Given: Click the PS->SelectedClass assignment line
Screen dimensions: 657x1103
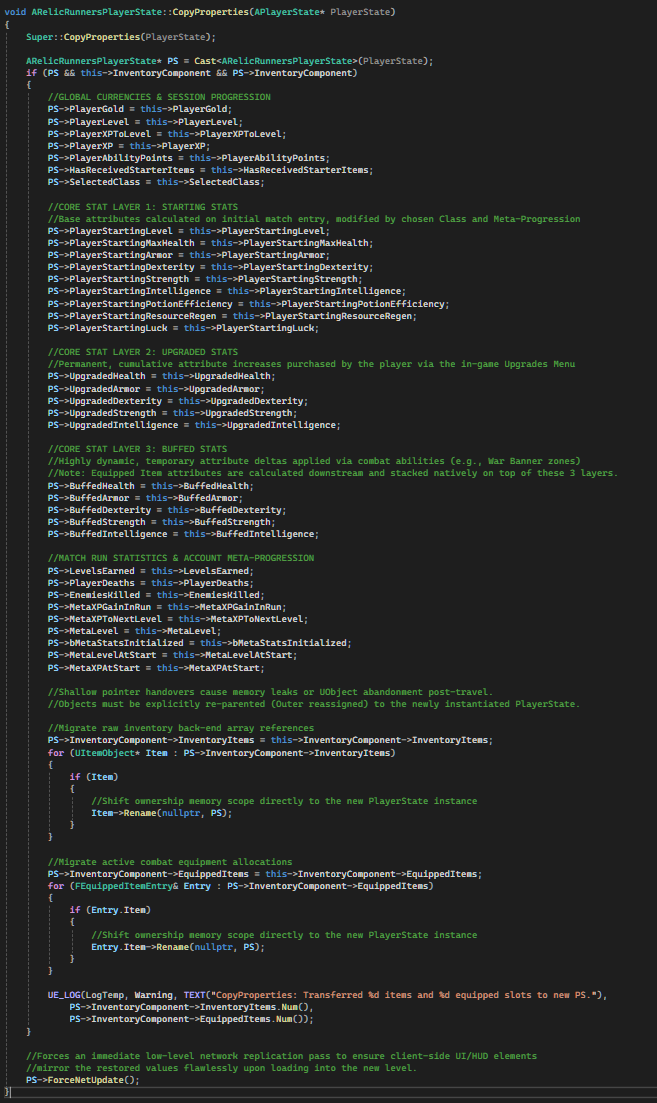Looking at the screenshot, I should tap(156, 182).
